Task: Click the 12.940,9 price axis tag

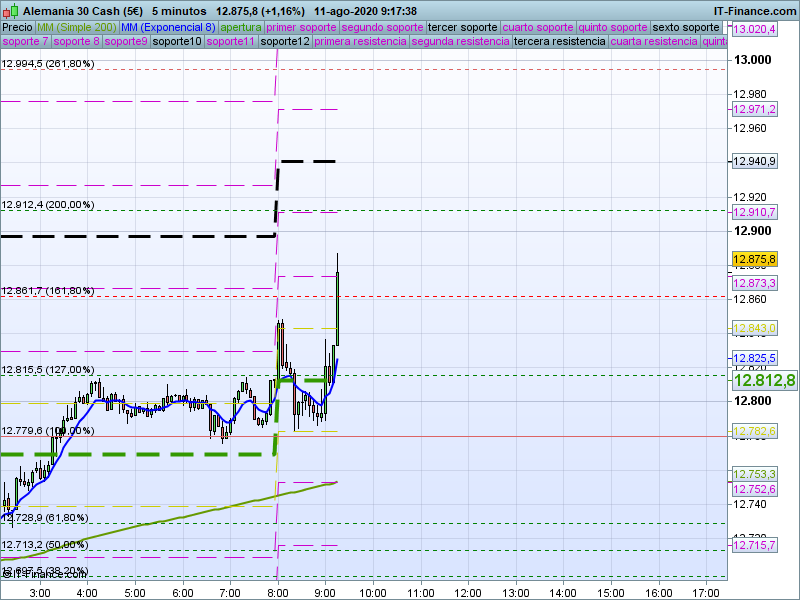Action: tap(755, 161)
